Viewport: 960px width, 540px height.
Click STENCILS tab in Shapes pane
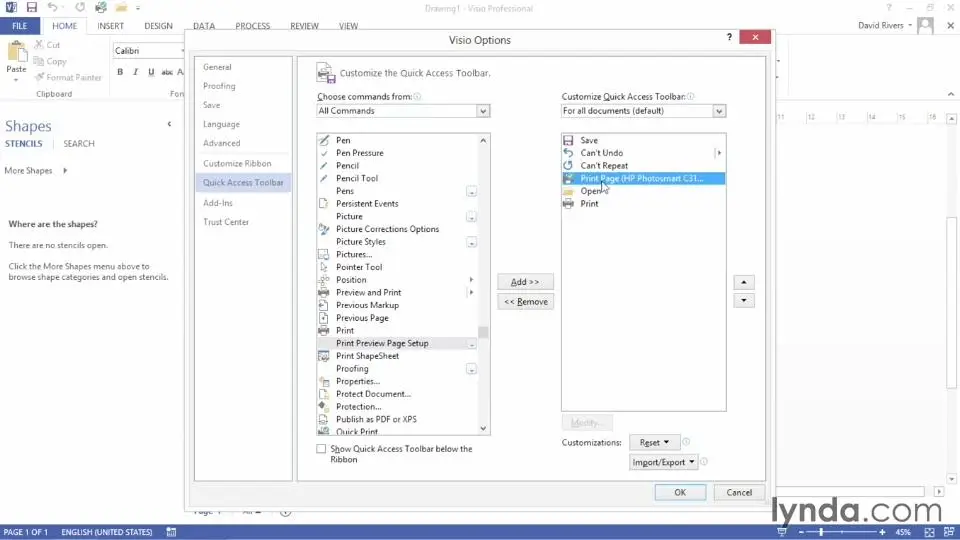click(24, 143)
